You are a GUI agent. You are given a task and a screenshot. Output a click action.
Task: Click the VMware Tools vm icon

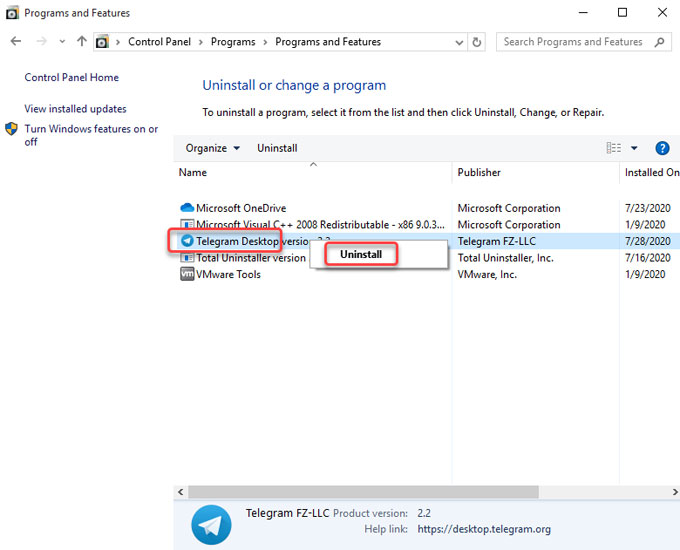coord(187,274)
